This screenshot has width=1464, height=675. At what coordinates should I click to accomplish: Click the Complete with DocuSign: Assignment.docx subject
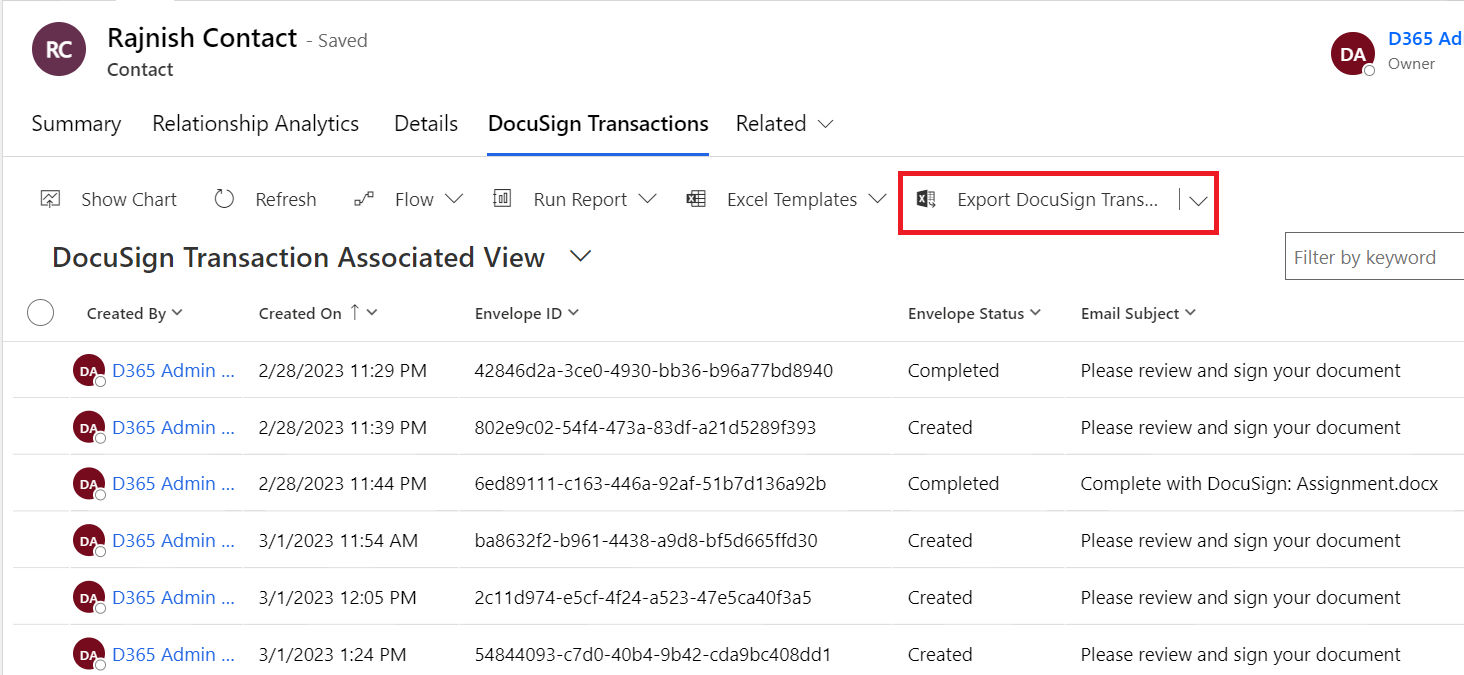(1259, 484)
